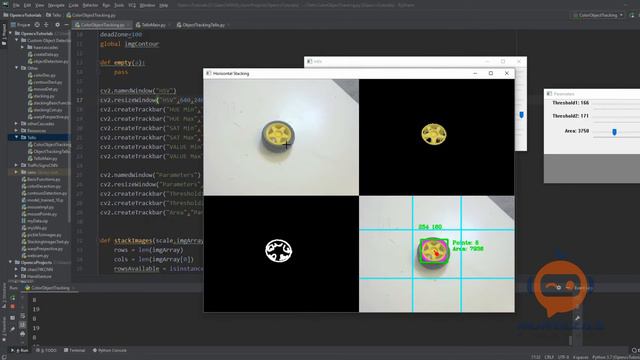Click the expand/collapse all icon in Project panel

pos(46,25)
